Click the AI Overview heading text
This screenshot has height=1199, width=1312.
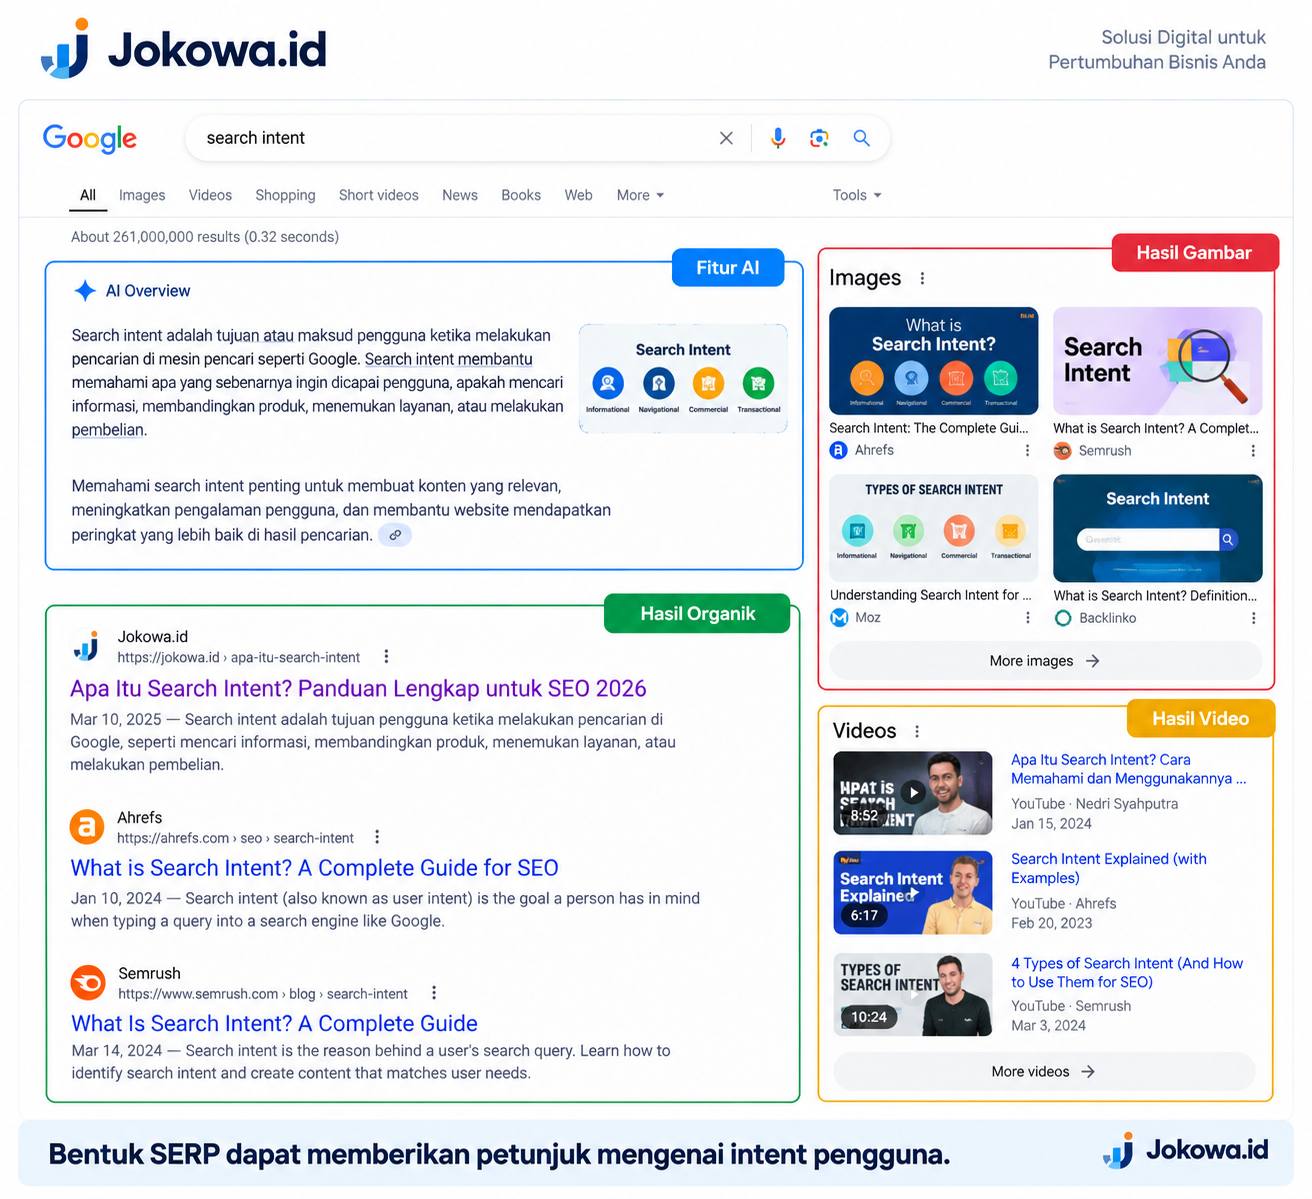(x=148, y=291)
